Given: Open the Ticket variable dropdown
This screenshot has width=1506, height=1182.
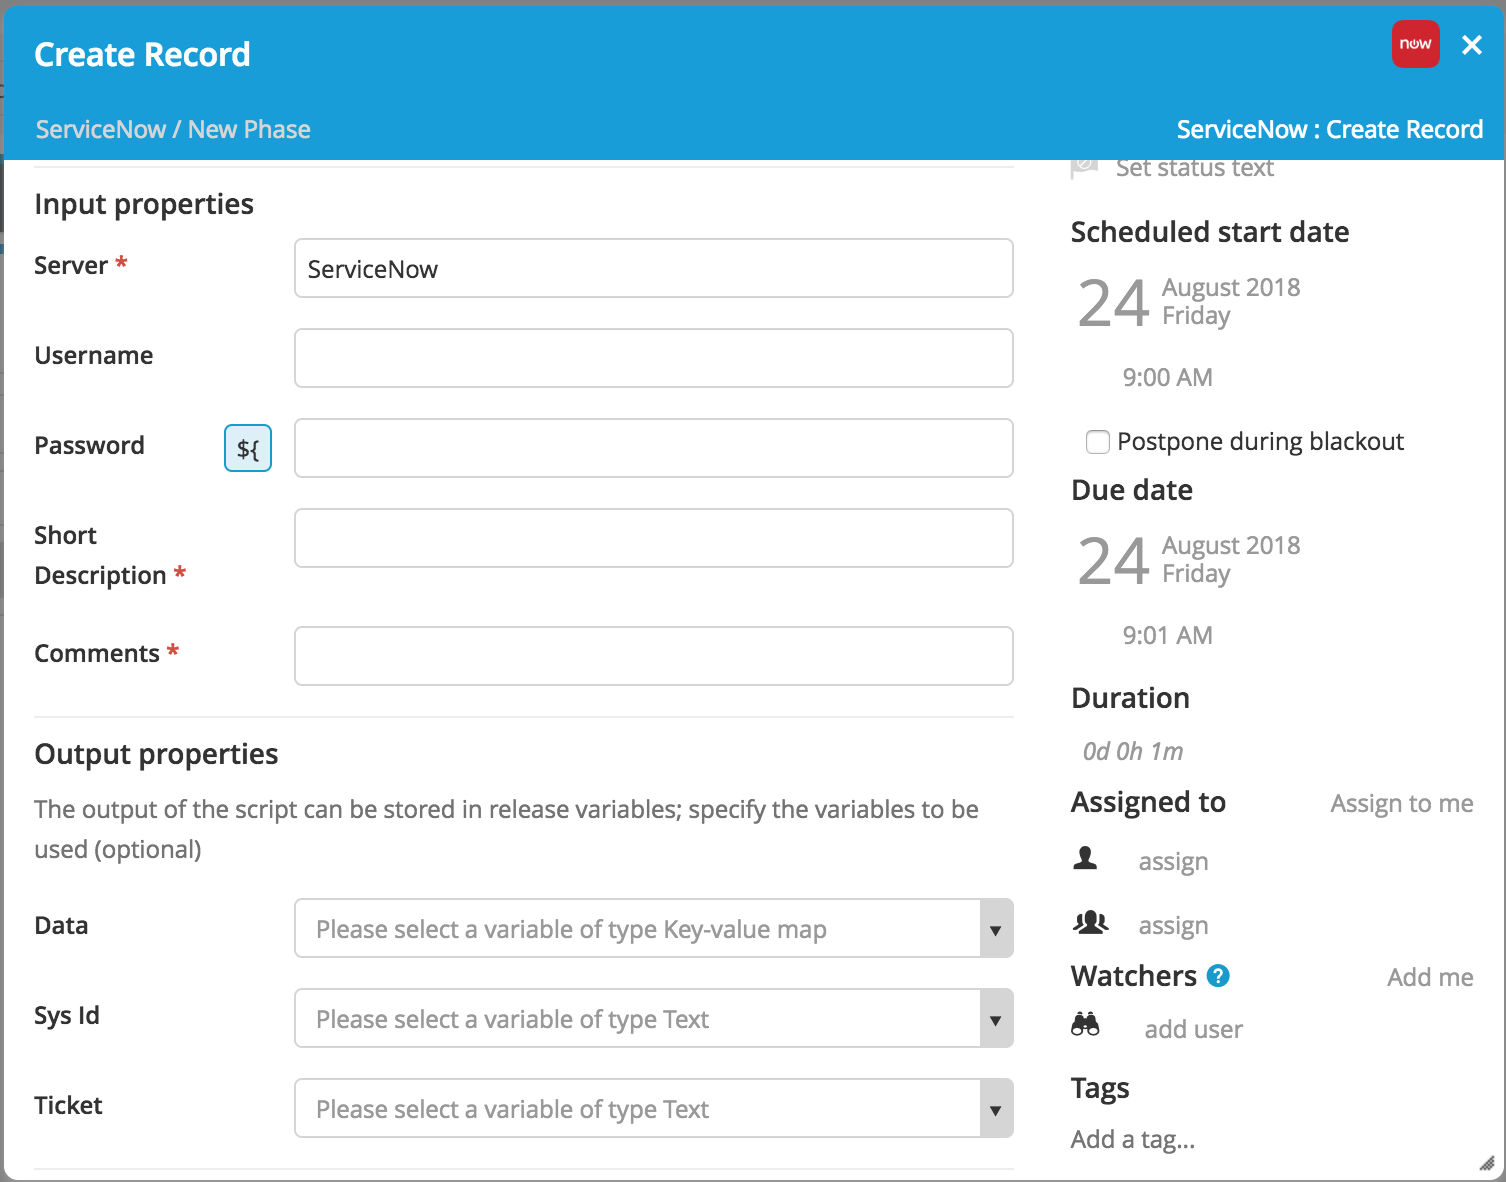Looking at the screenshot, I should pos(654,1108).
